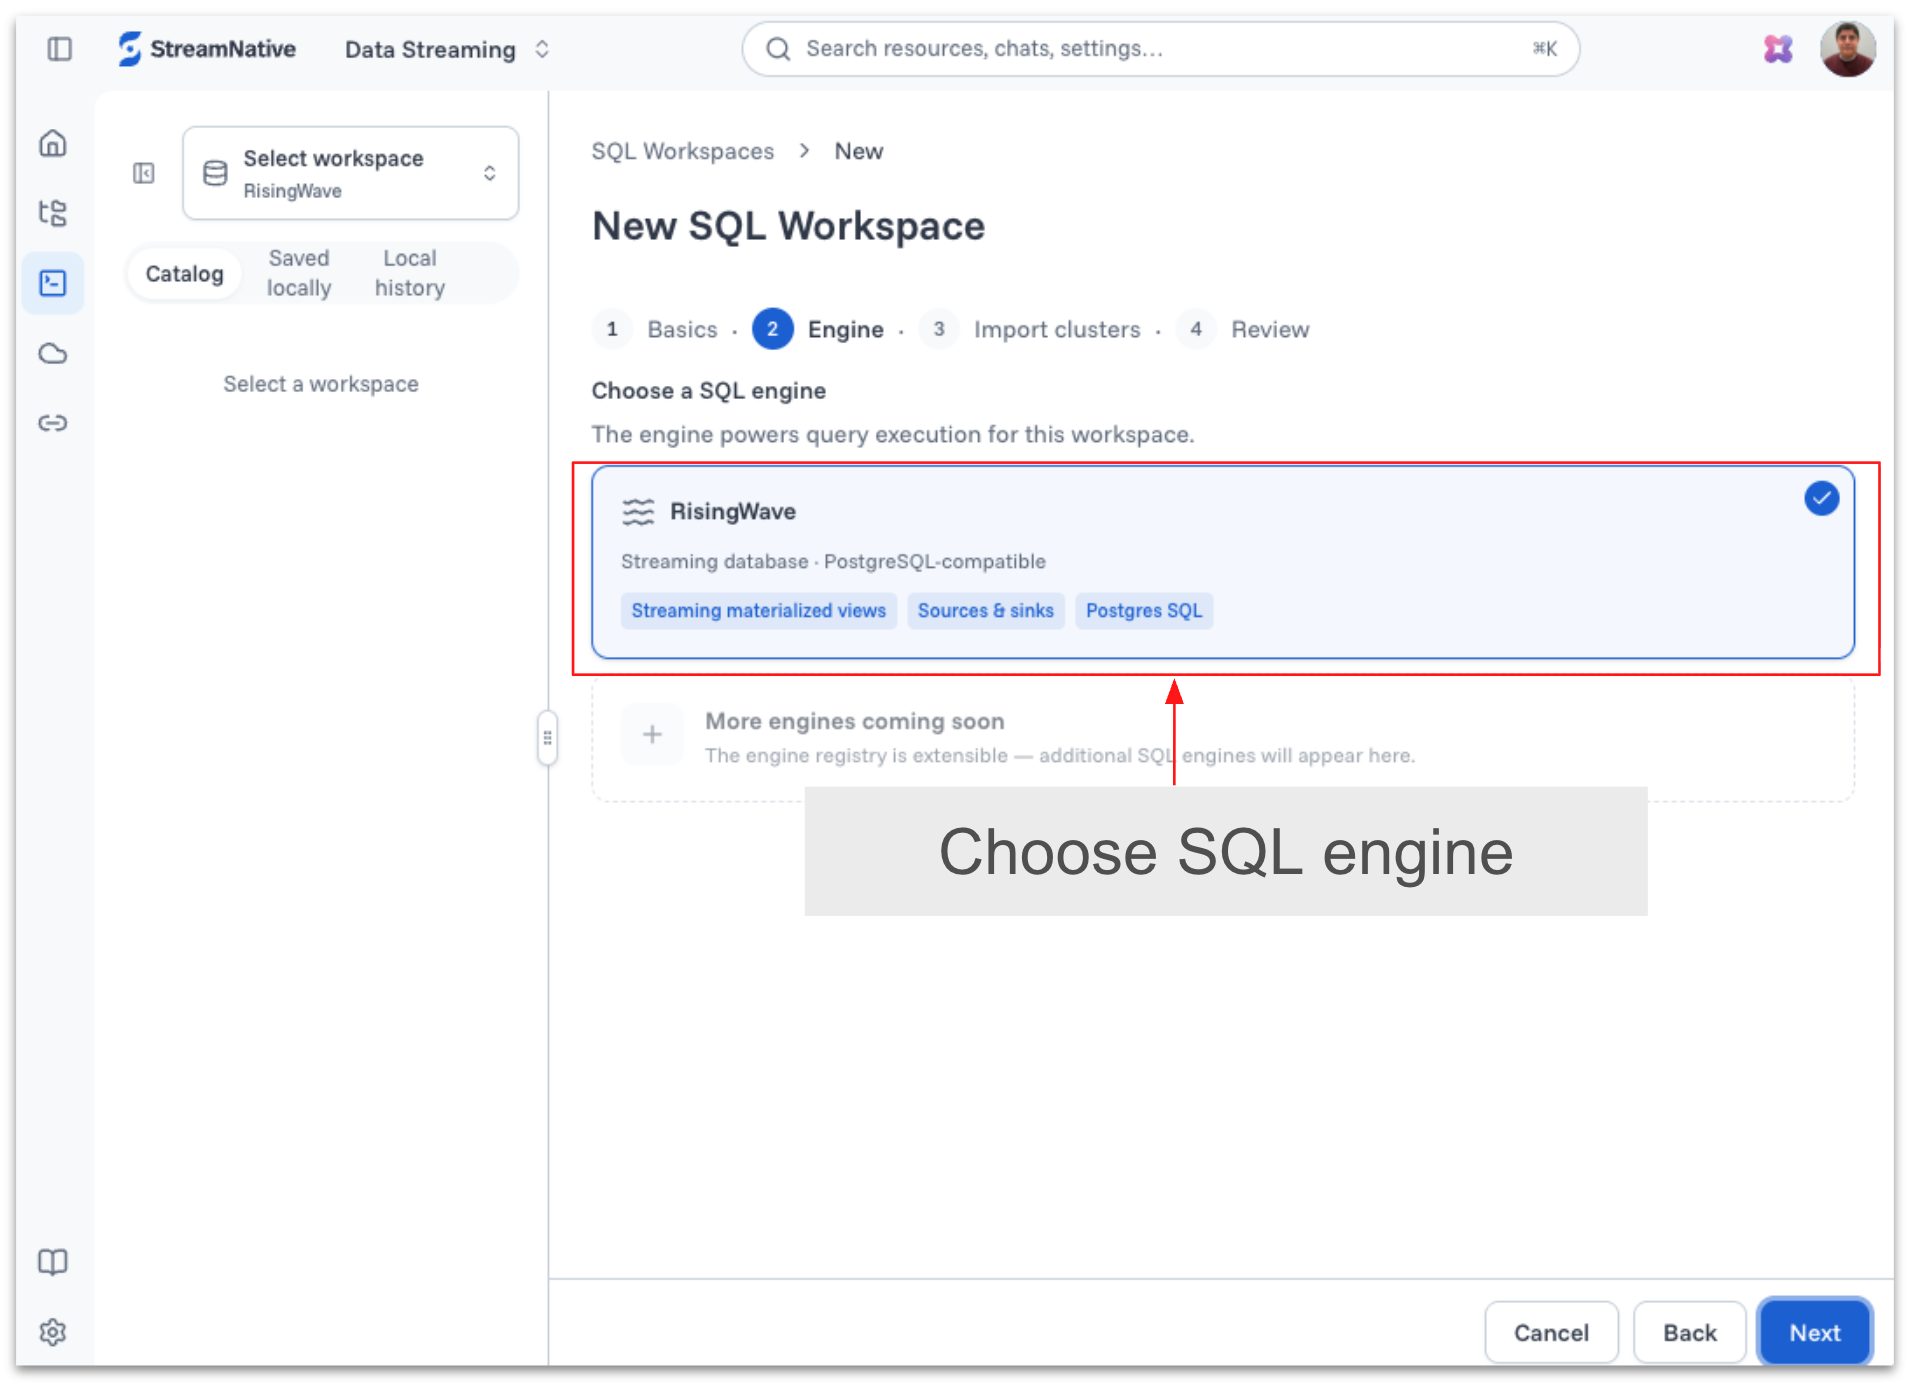Expand the Select workspace dropdown
The height and width of the screenshot is (1383, 1913).
click(351, 174)
